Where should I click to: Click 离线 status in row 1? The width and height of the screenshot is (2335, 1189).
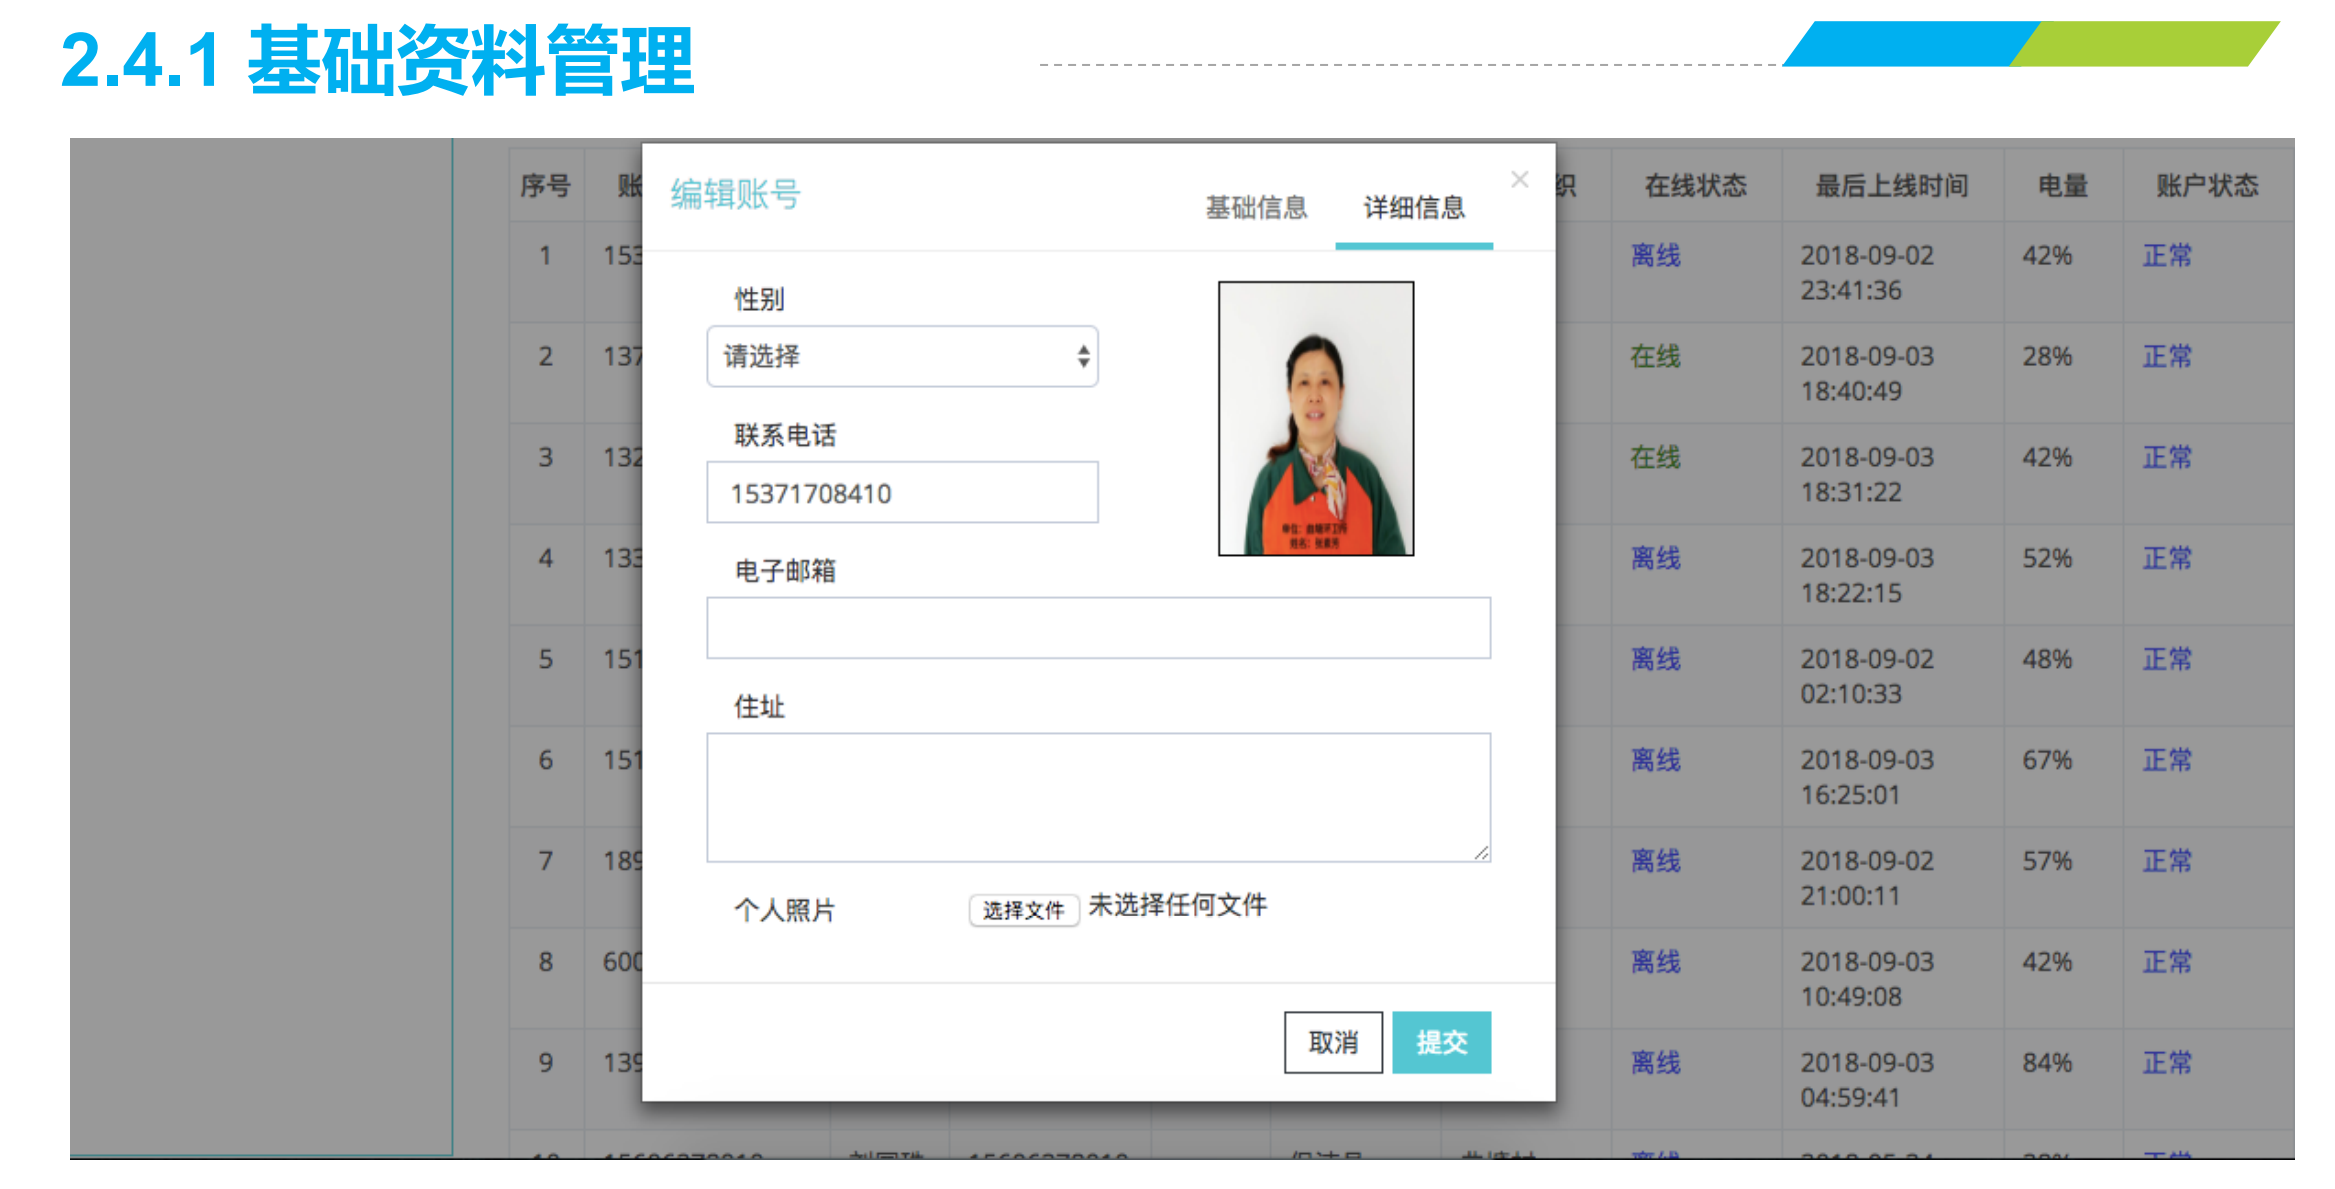tap(1655, 256)
